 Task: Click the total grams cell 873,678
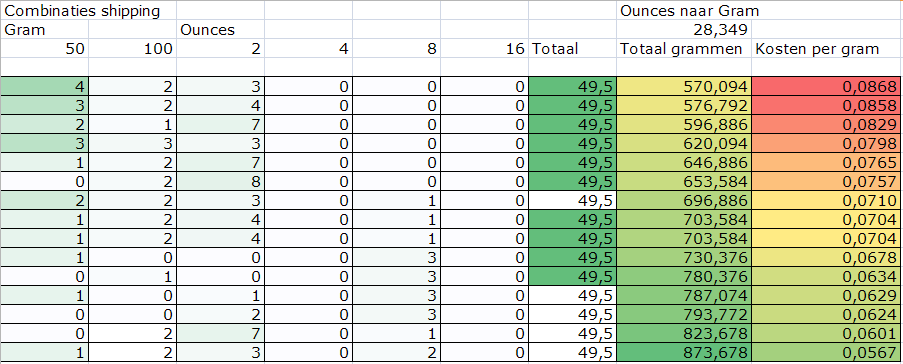point(684,352)
